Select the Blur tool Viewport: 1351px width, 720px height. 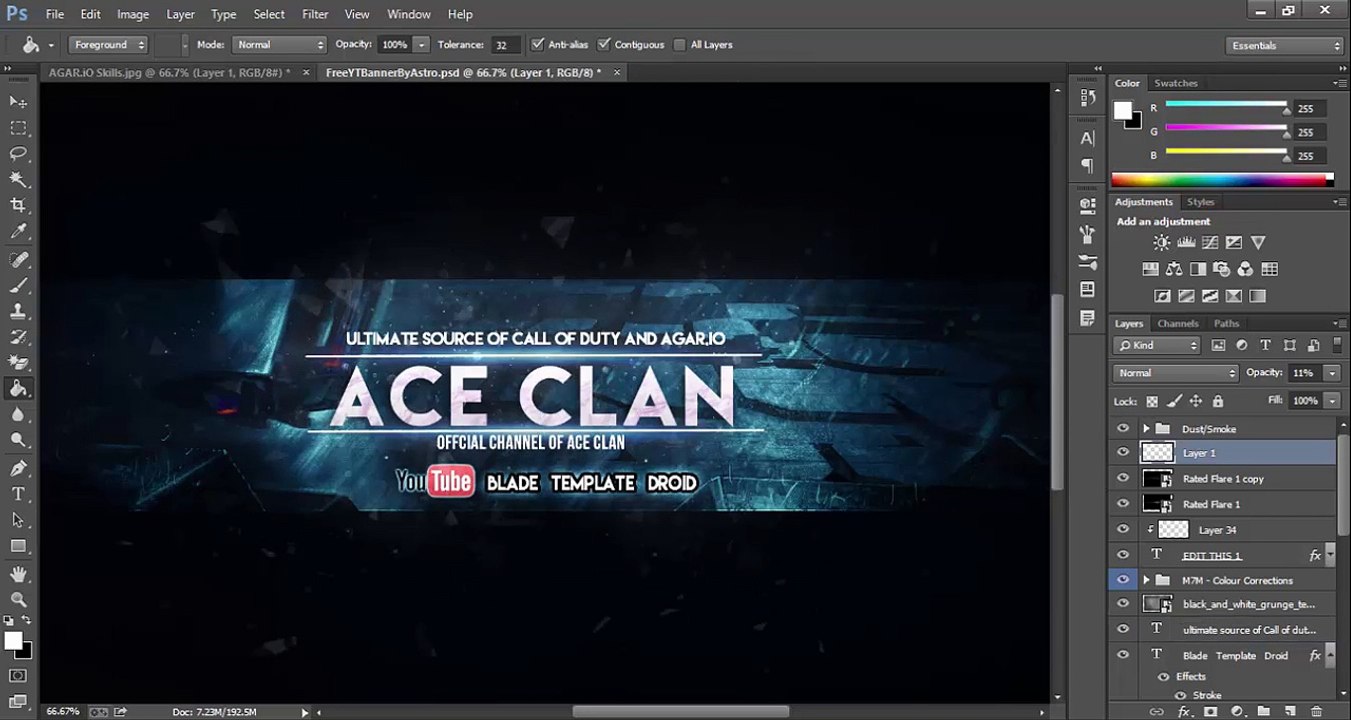(18, 416)
